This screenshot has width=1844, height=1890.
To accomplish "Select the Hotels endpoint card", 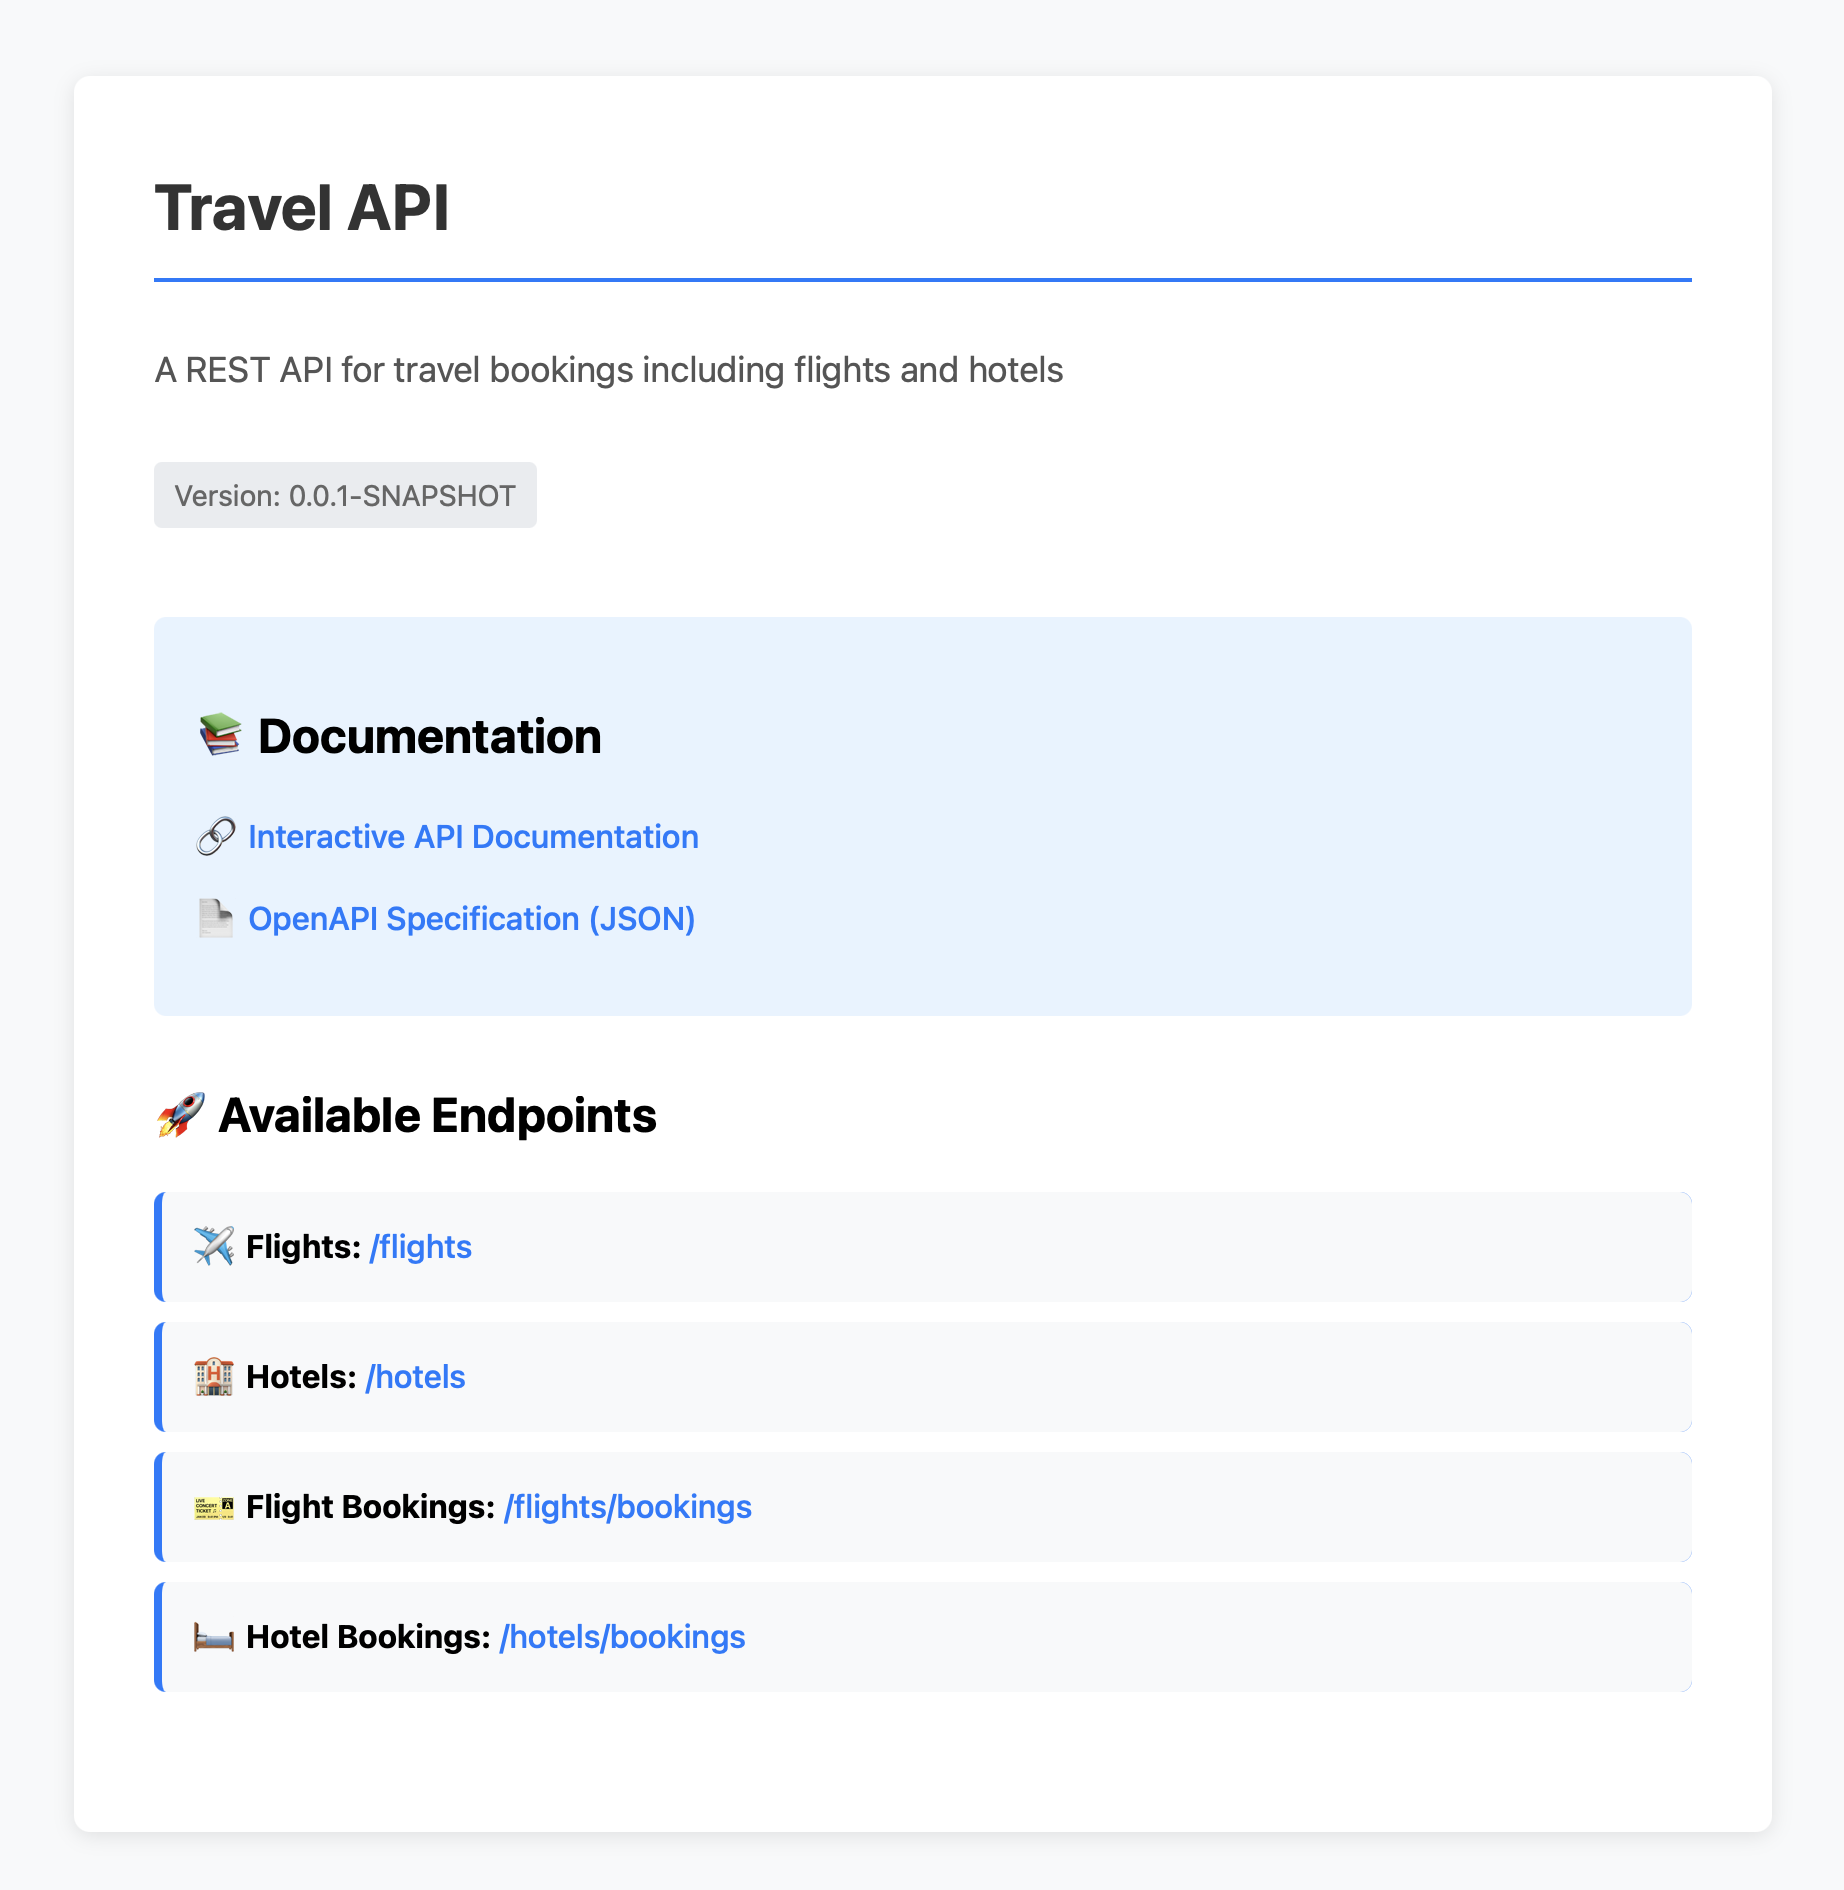I will tap(920, 1376).
